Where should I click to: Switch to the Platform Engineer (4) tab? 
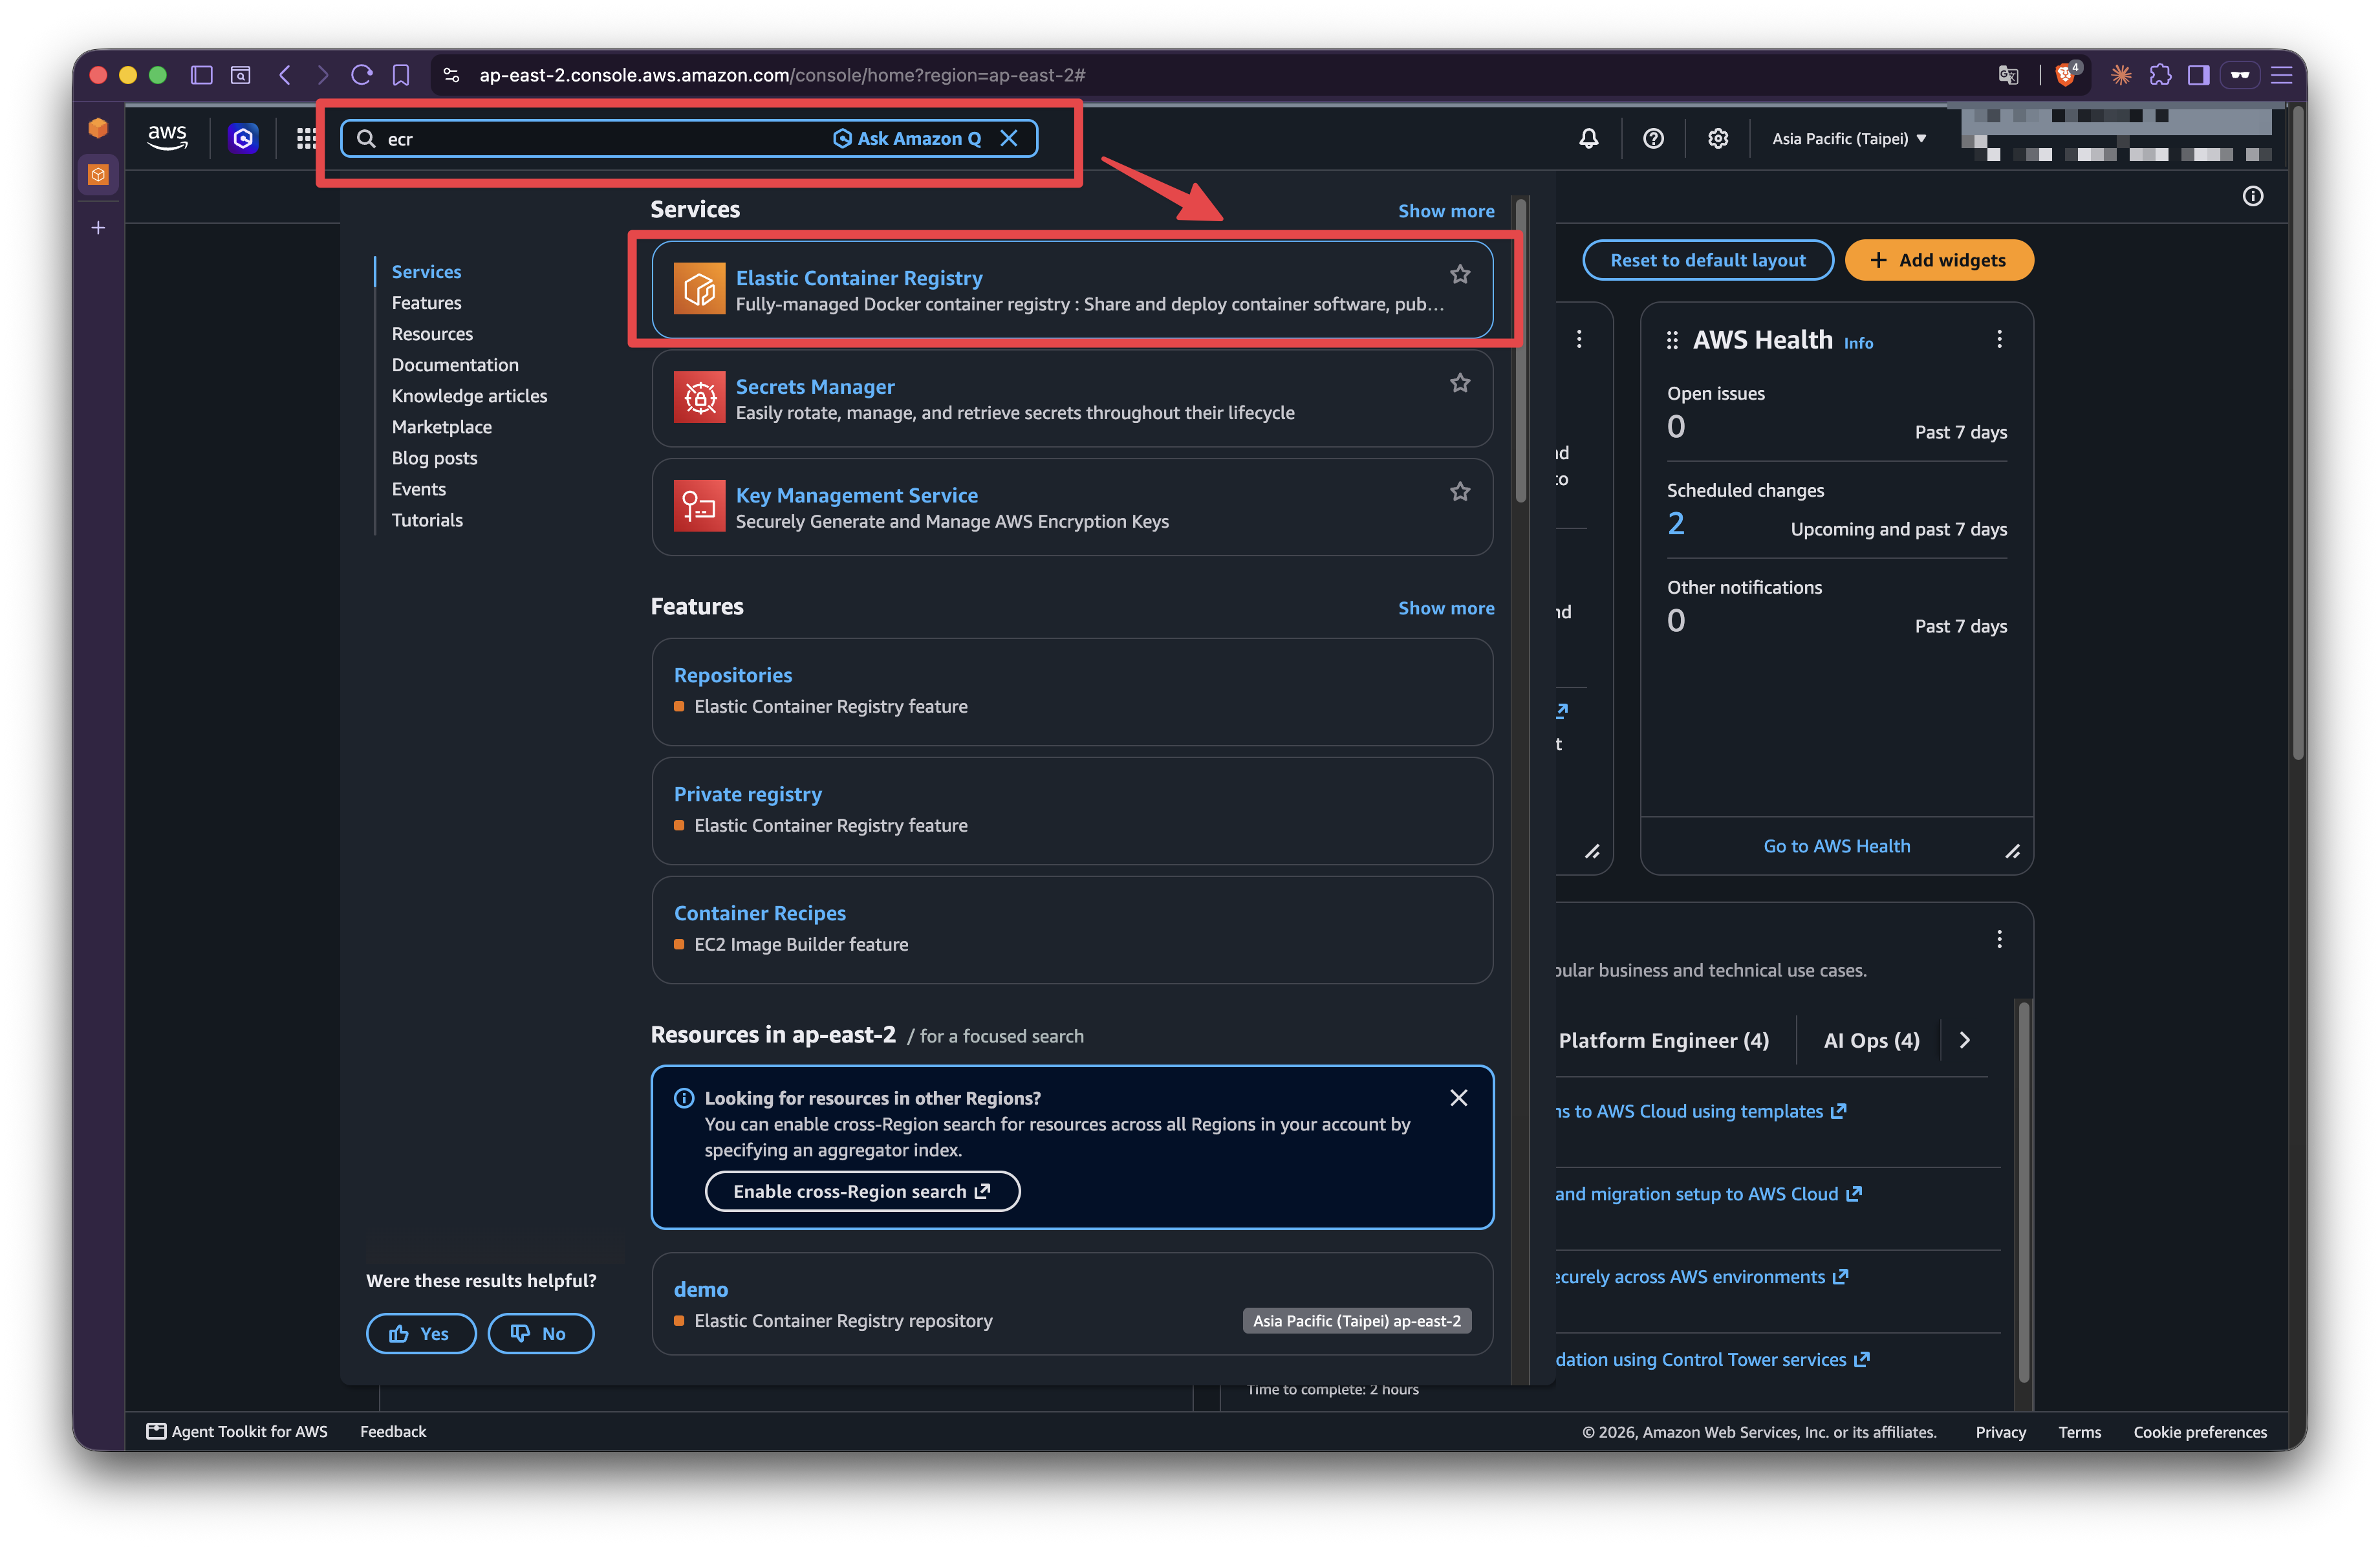point(1664,1040)
